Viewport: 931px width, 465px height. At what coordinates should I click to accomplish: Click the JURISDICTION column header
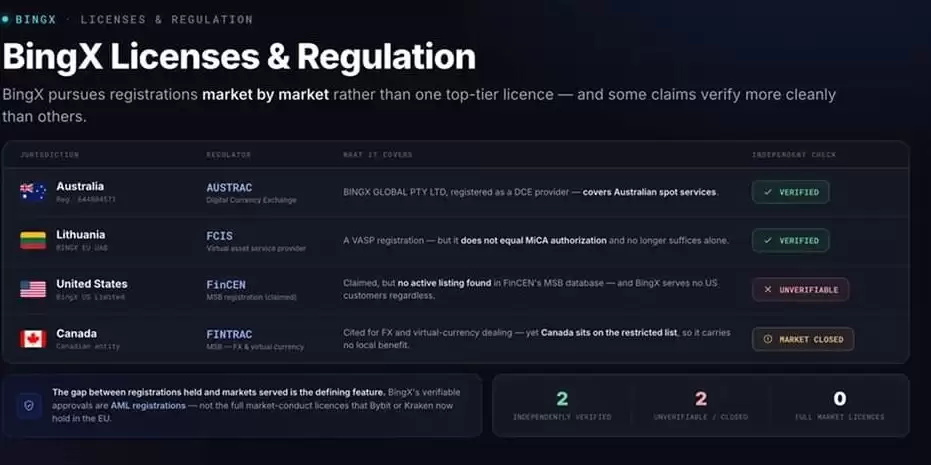coord(49,155)
